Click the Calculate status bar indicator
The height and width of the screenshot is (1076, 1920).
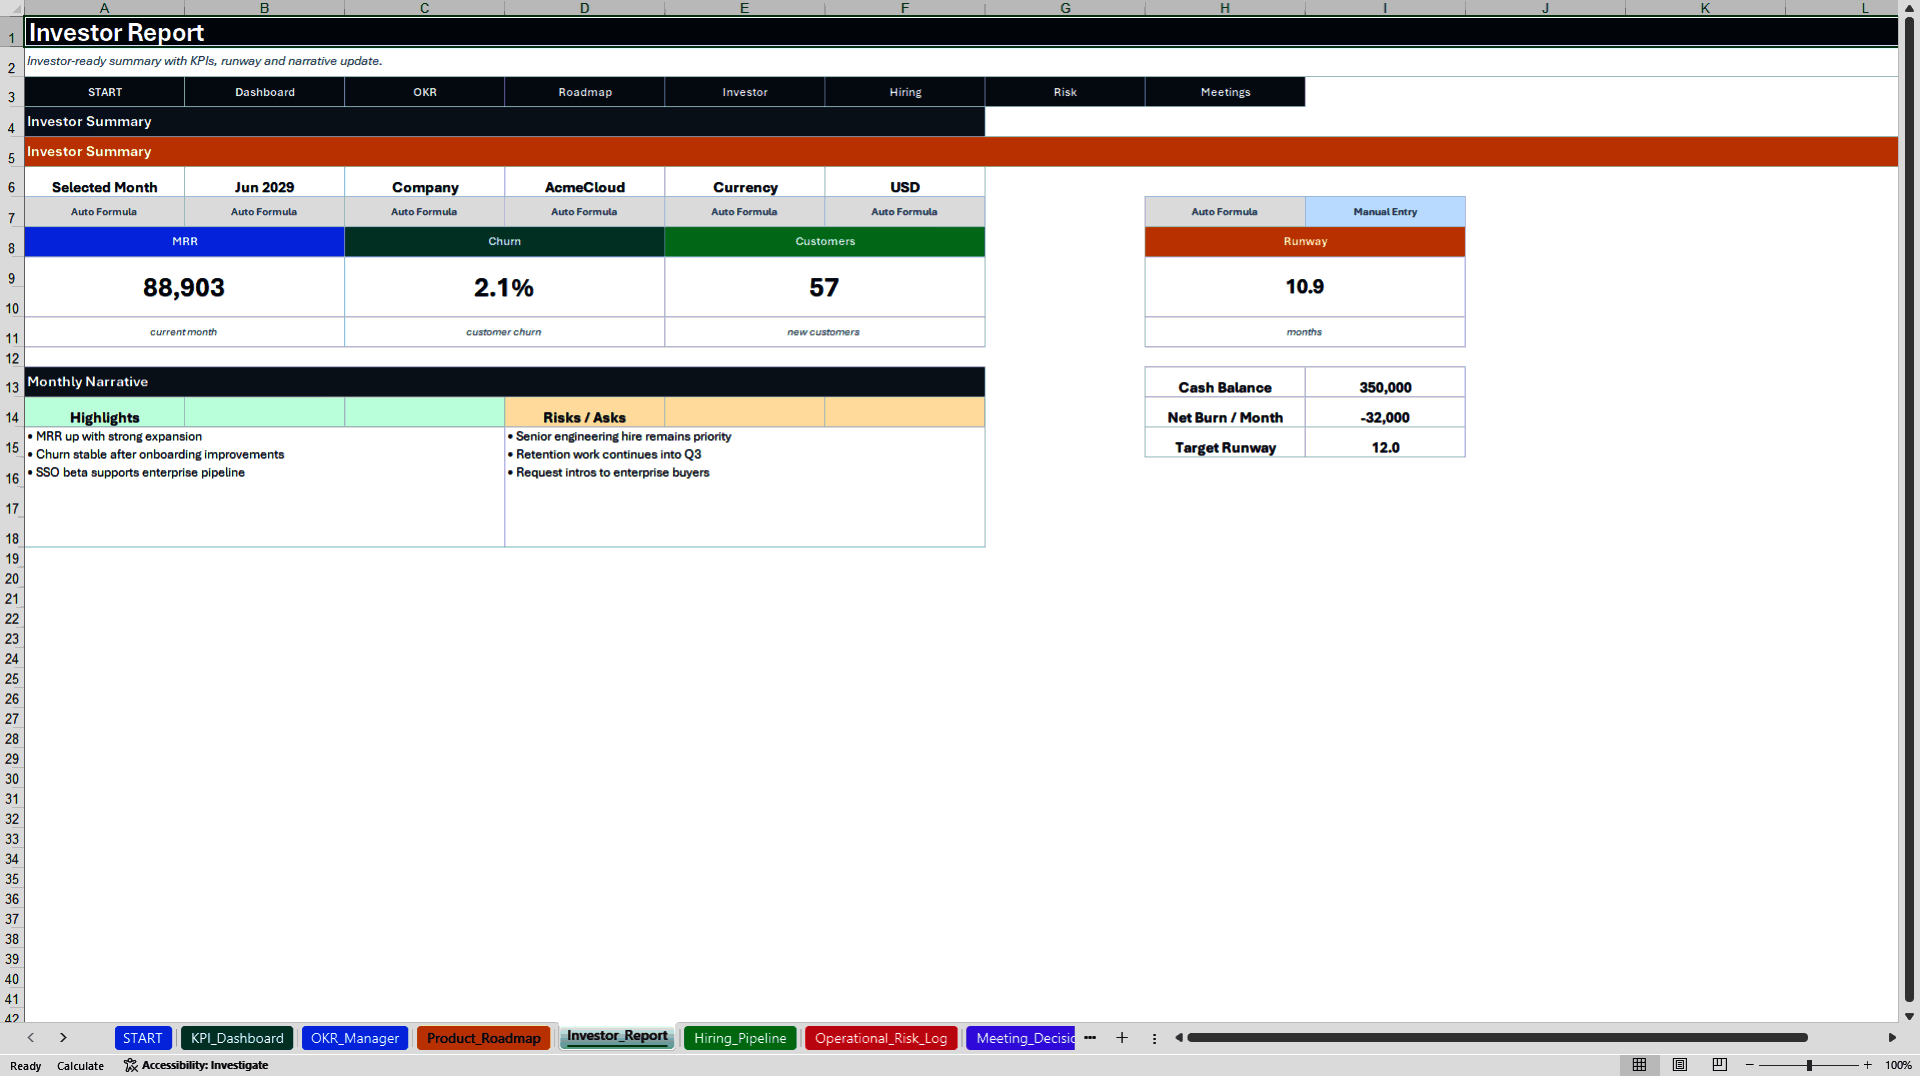coord(80,1066)
